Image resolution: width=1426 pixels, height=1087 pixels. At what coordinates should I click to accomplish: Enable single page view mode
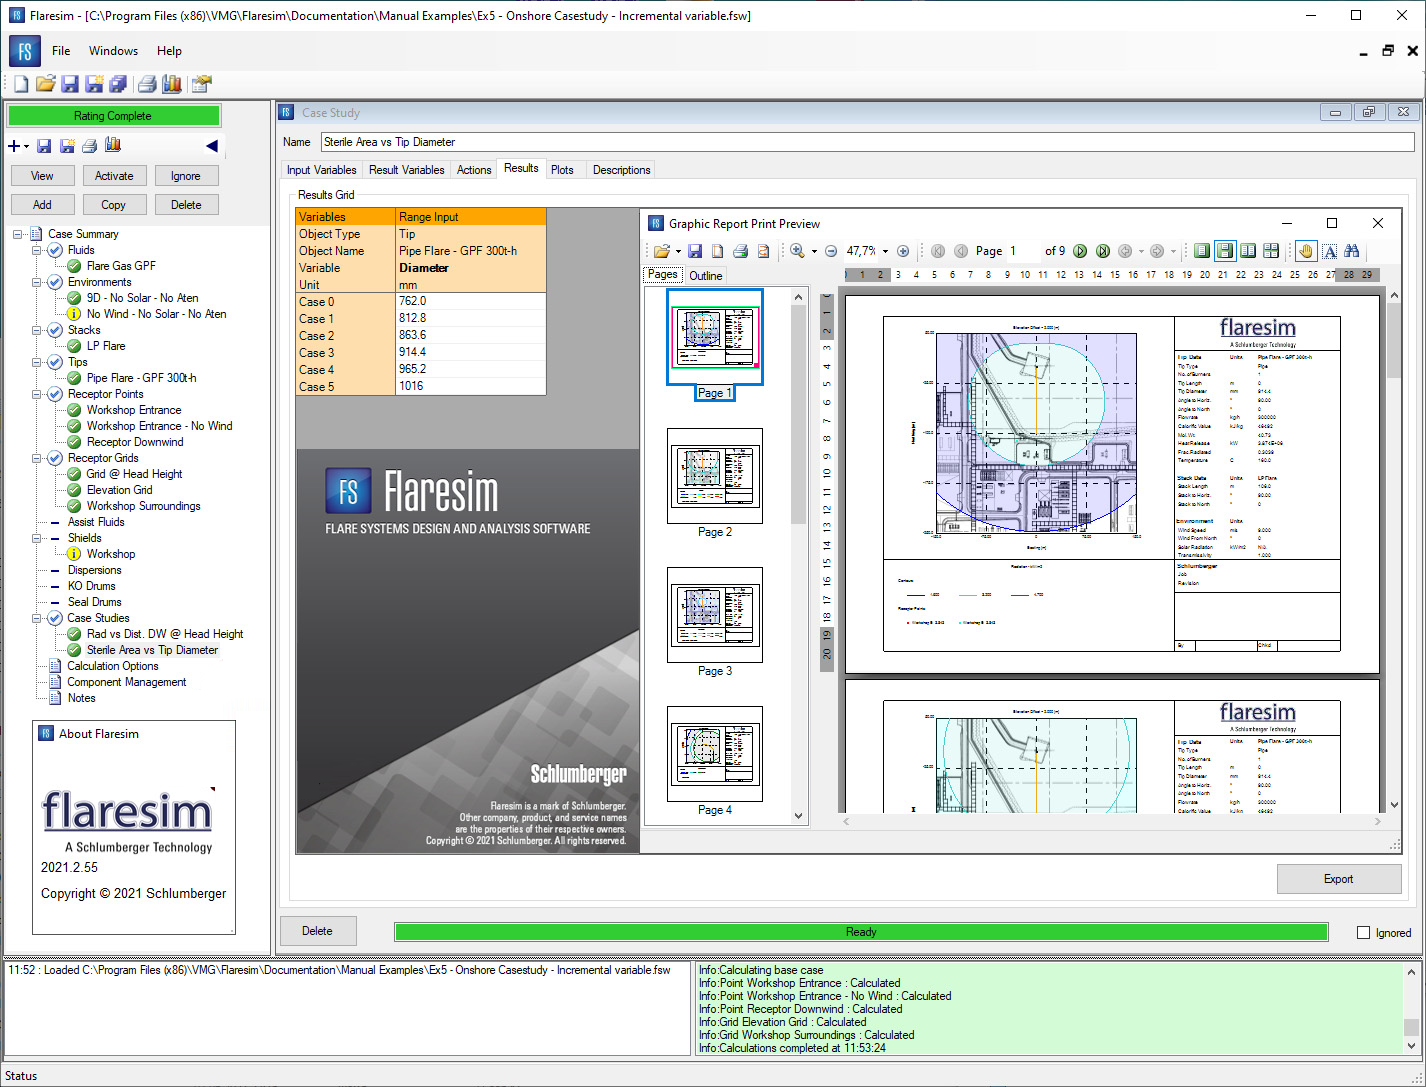pos(1202,251)
